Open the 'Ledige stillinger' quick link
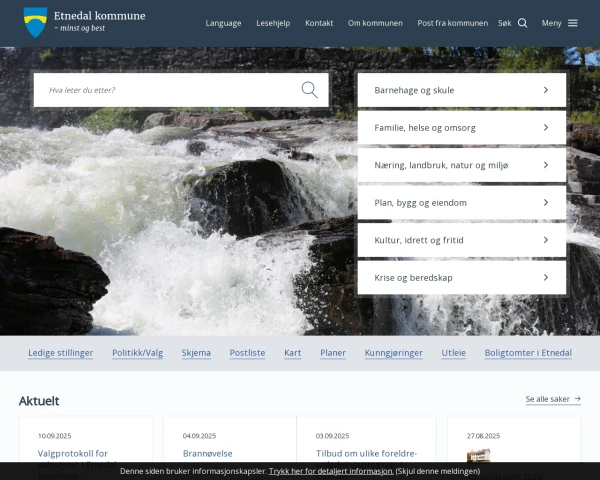 click(x=61, y=353)
